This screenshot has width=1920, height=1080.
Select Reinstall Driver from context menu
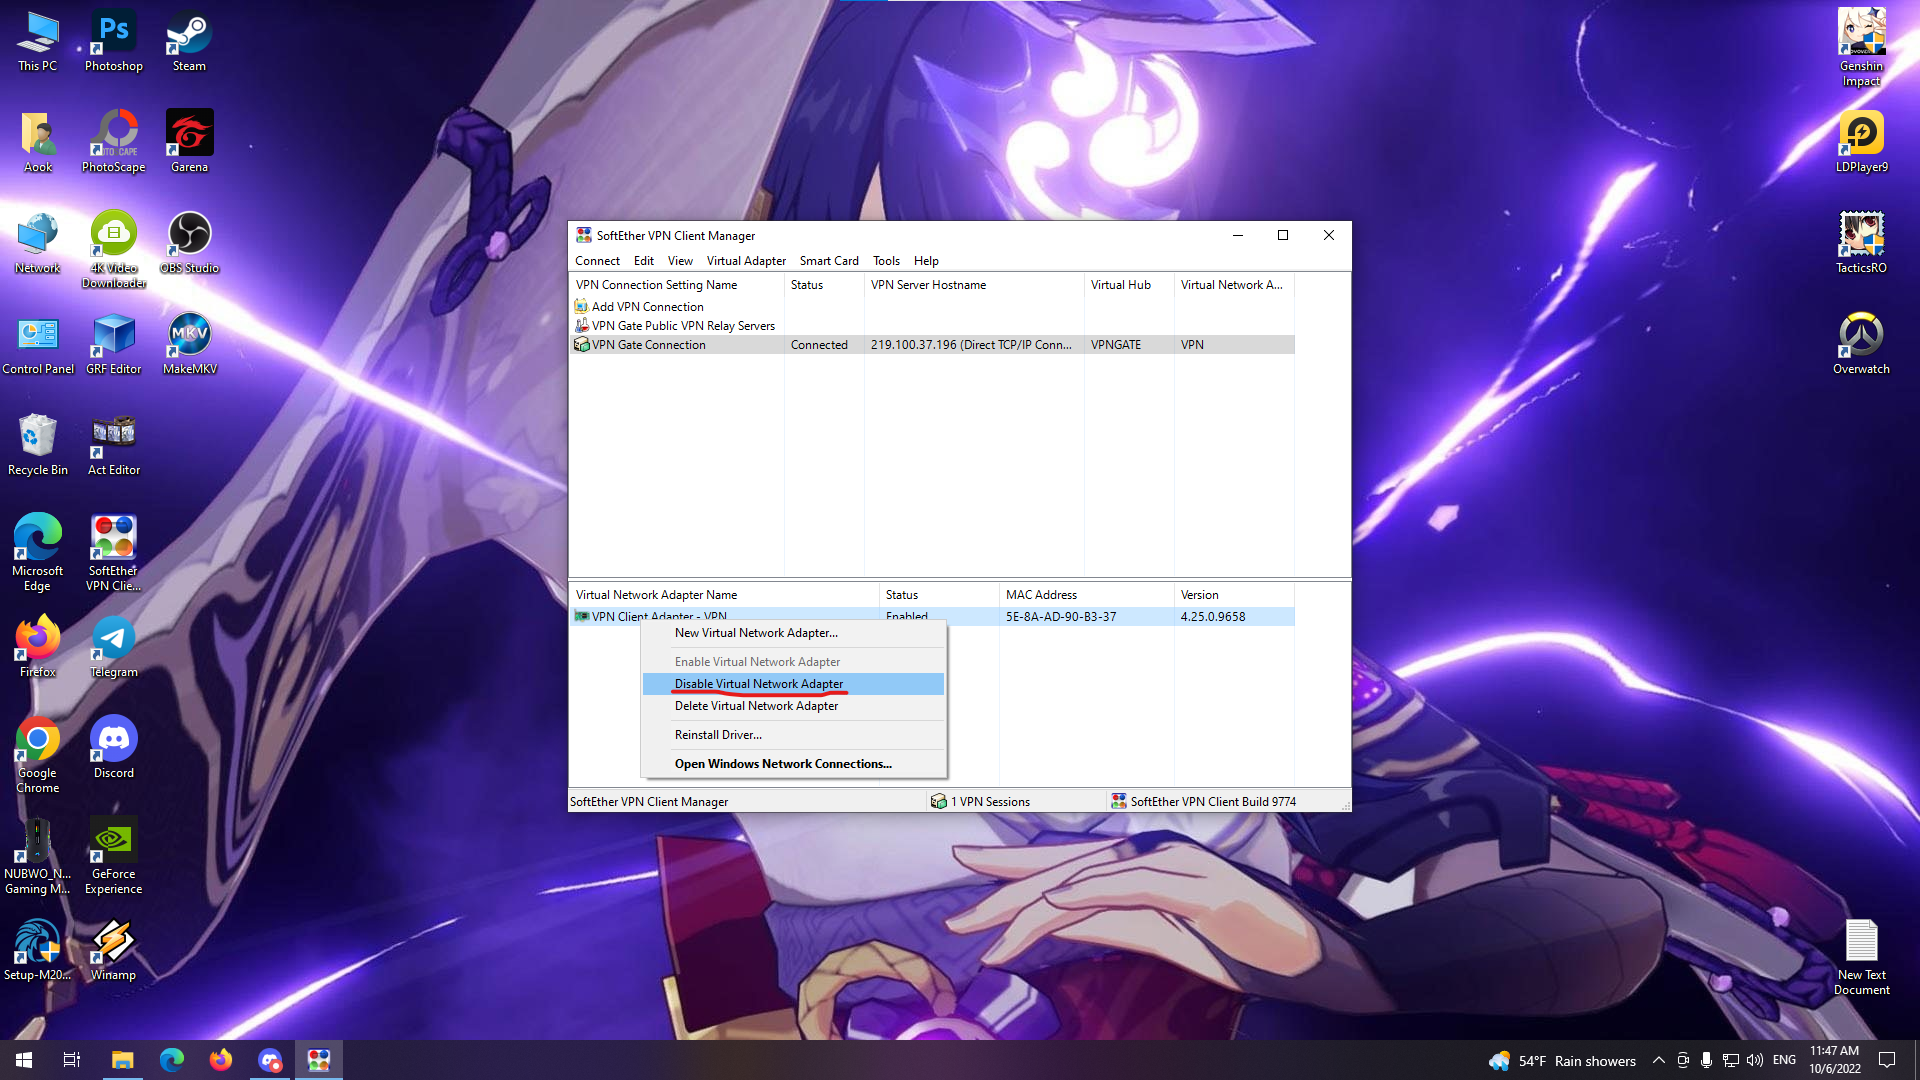(794, 735)
